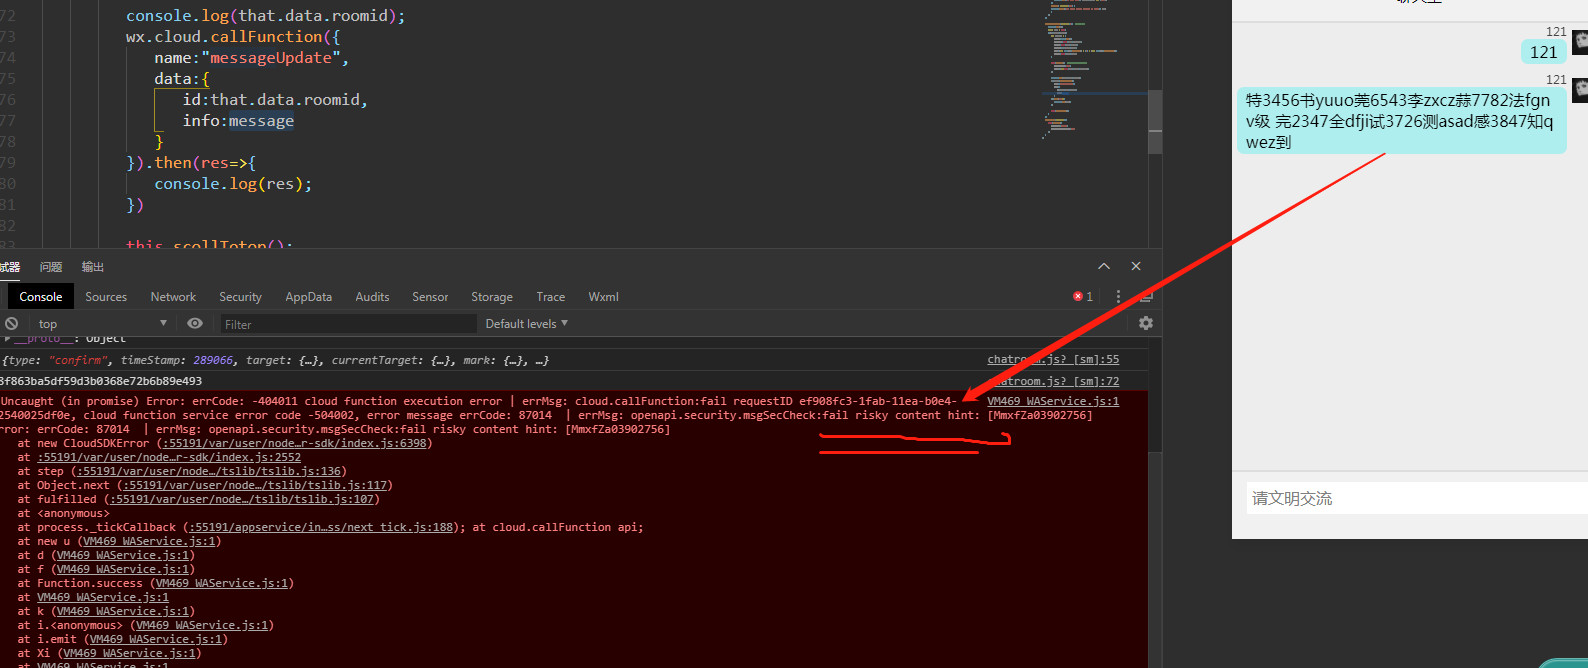Open the Network tab
This screenshot has width=1588, height=668.
tap(173, 297)
